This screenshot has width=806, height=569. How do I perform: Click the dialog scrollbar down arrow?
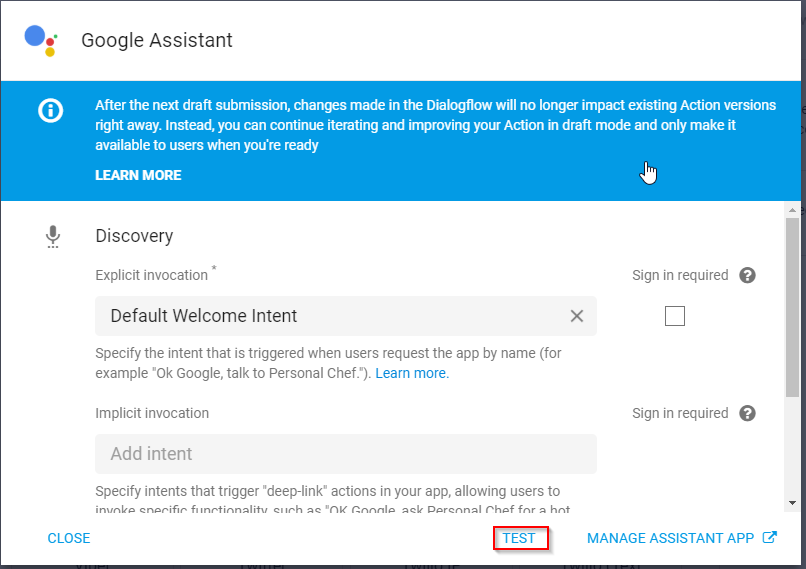pos(792,502)
